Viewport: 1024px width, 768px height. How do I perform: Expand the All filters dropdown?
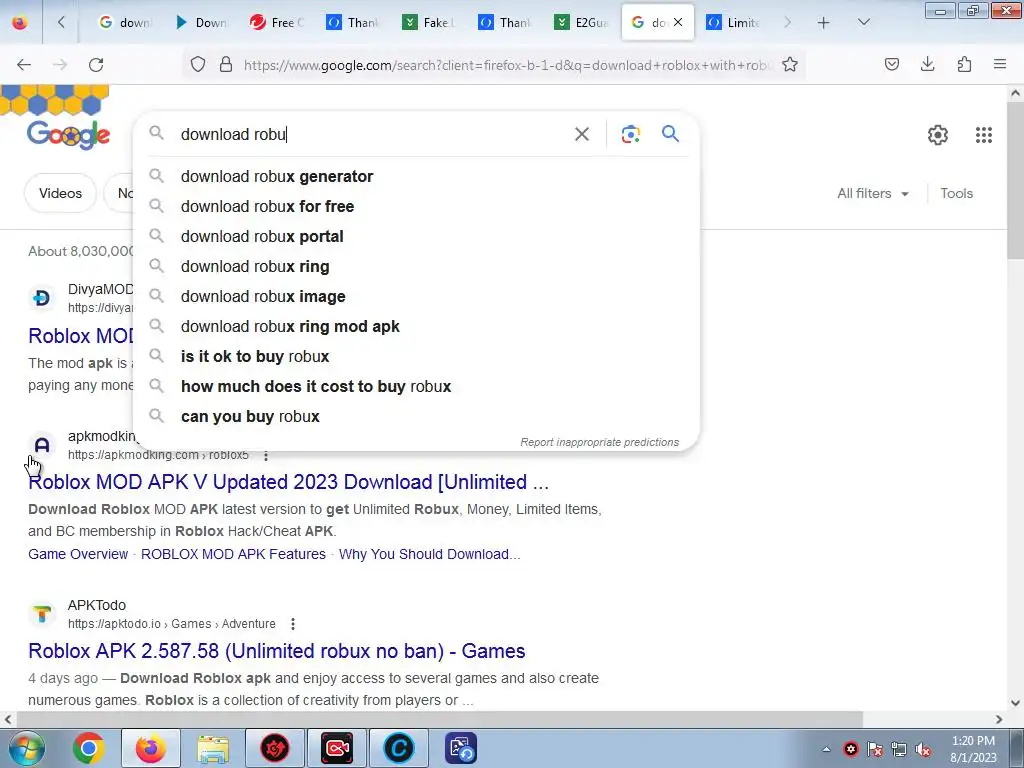(872, 193)
